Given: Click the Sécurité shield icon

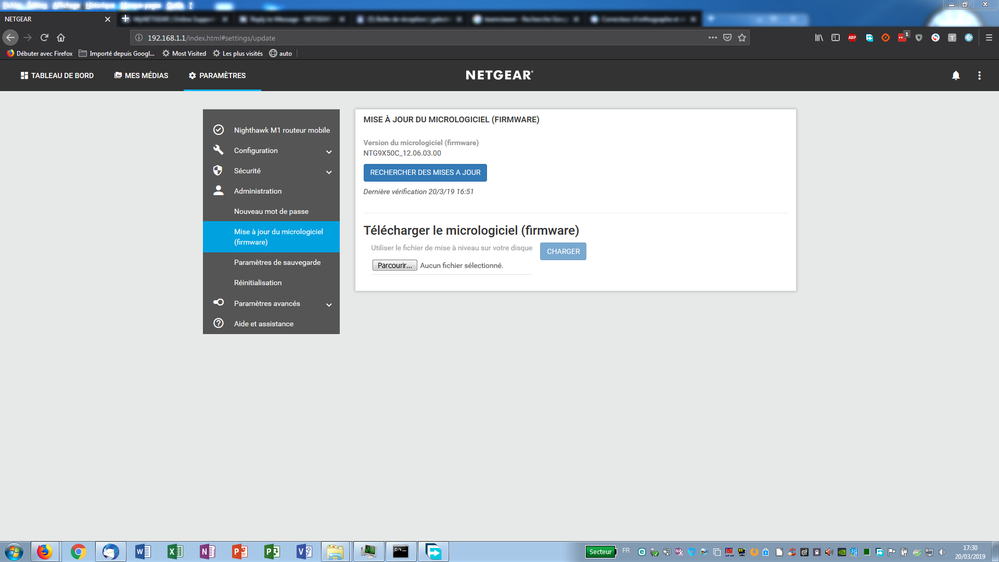Looking at the screenshot, I should (x=219, y=170).
